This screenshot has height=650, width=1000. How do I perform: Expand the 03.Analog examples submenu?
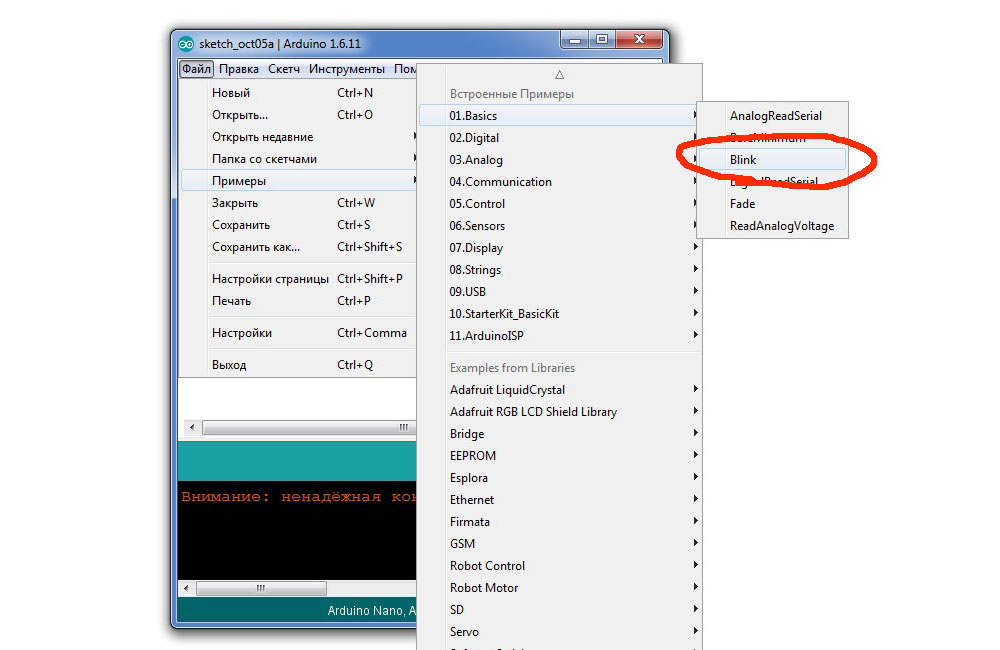[x=476, y=160]
